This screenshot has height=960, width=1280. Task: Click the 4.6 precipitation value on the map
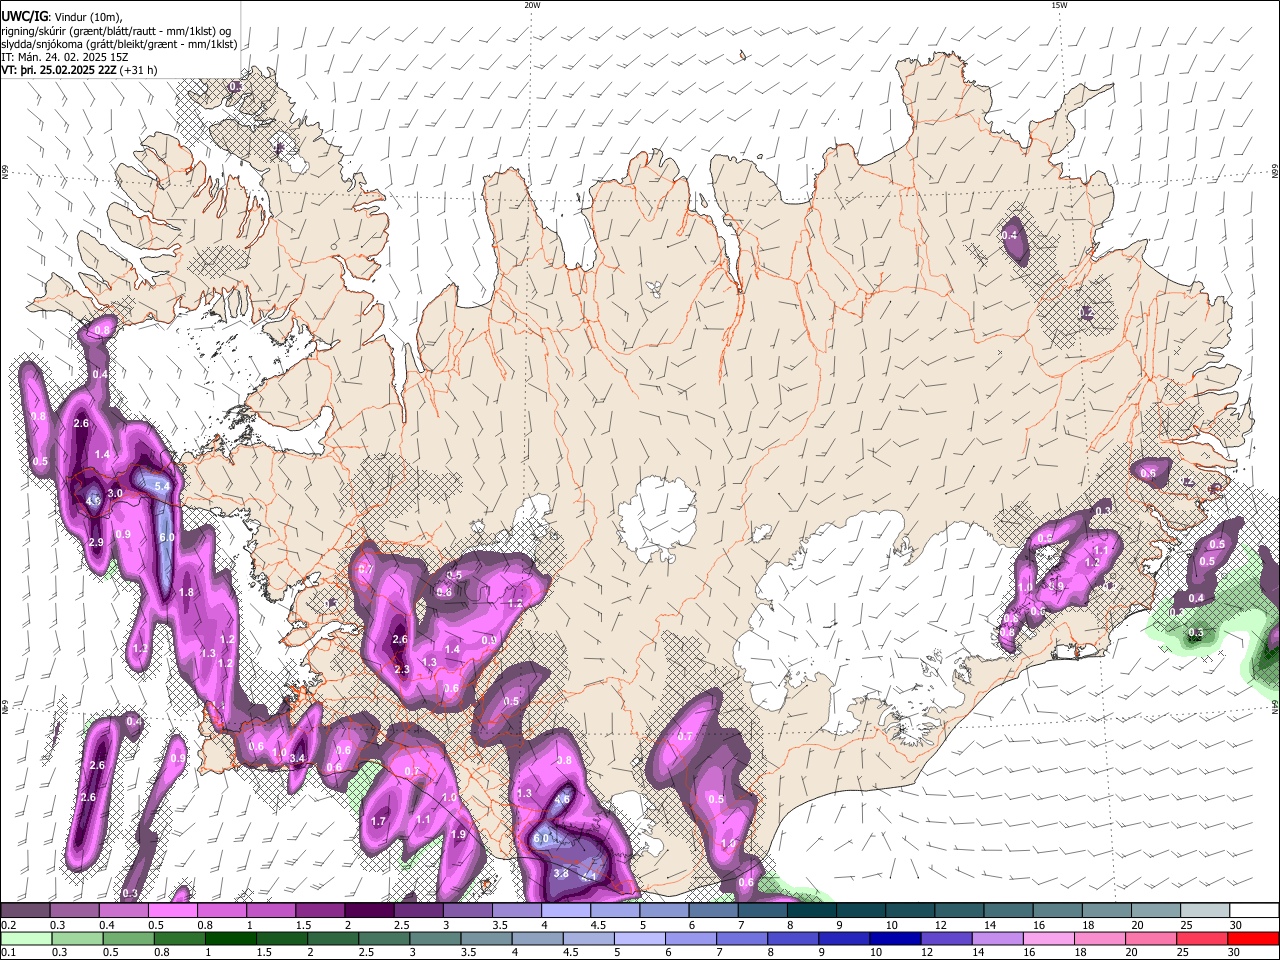pyautogui.click(x=562, y=799)
